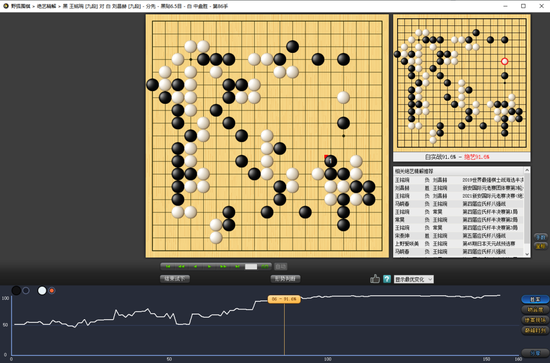Select the second recommended game row in the list
This screenshot has height=363, width=550.
tap(459, 188)
